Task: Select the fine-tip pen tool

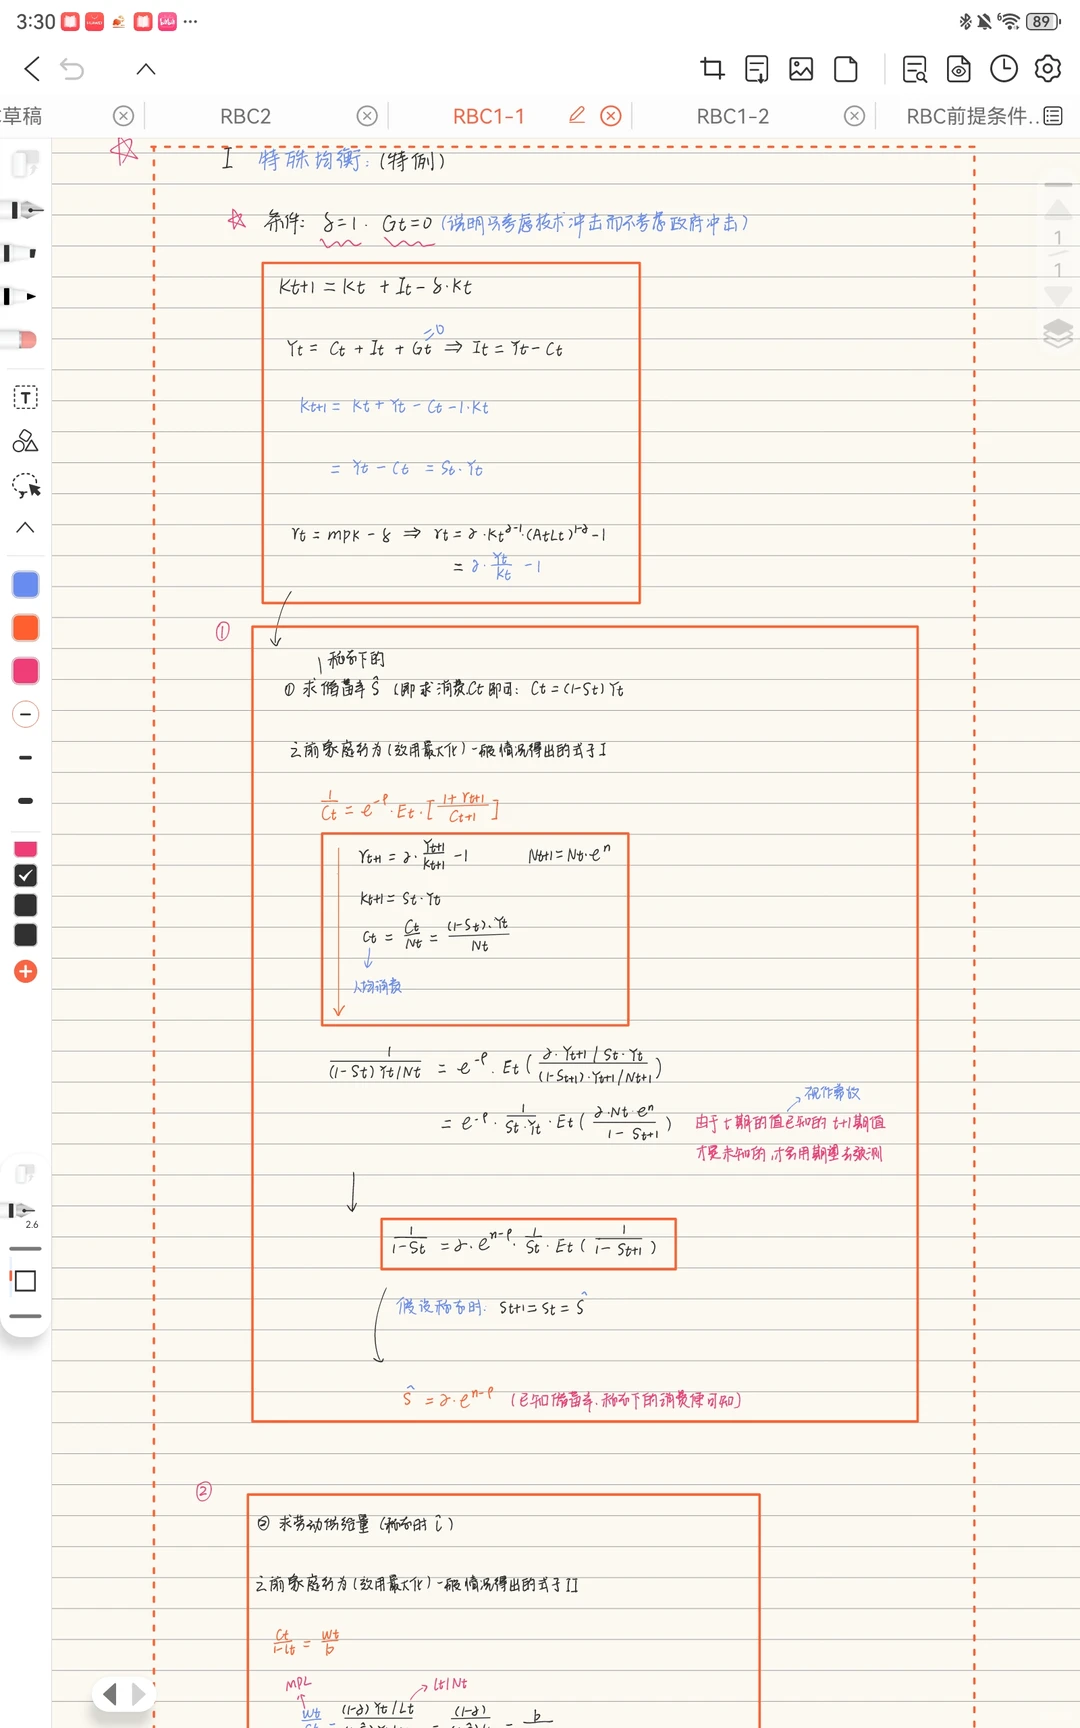Action: click(x=20, y=297)
